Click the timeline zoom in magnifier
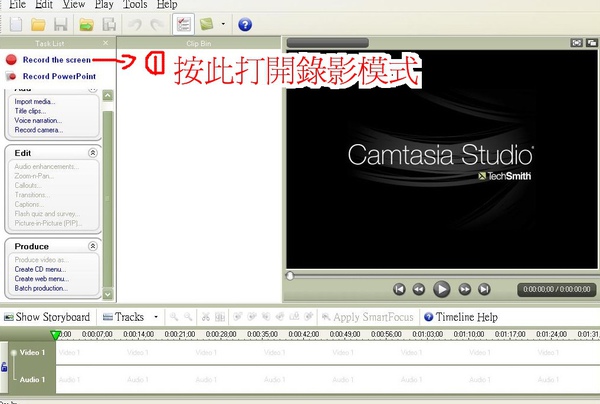Viewport: 600px width, 404px height. pyautogui.click(x=174, y=317)
